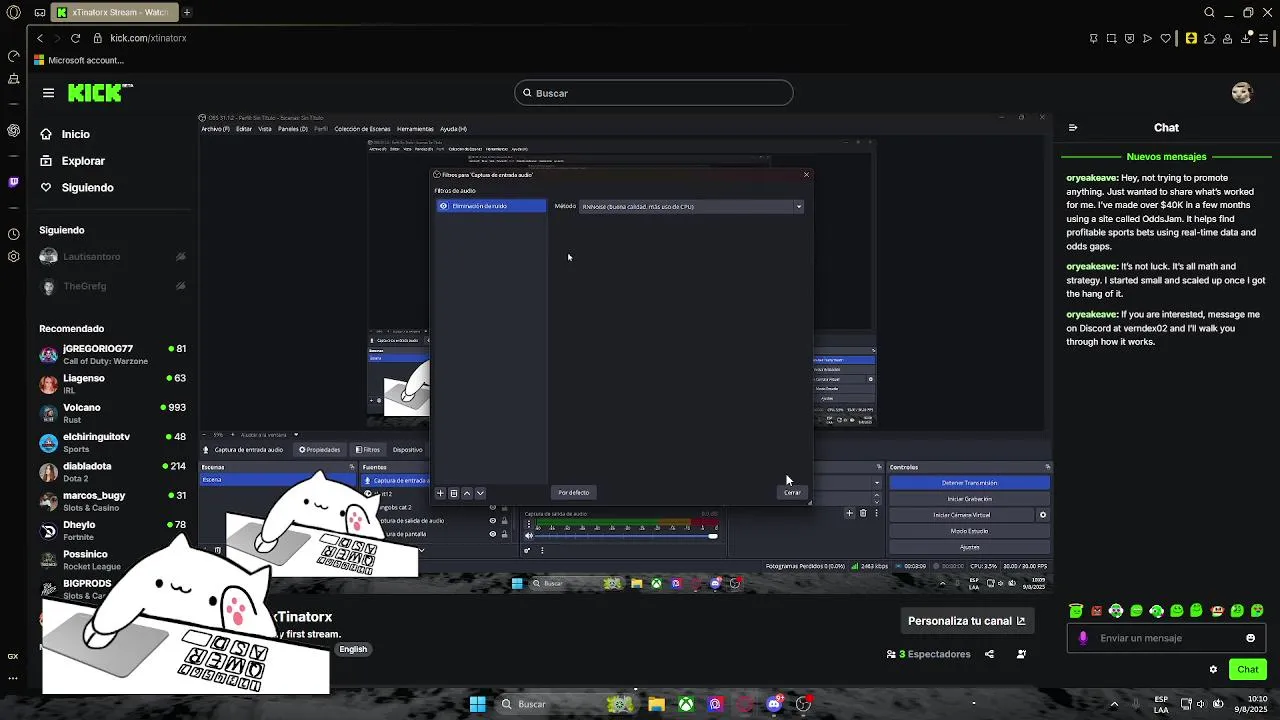Click Detener Transmisión in OBS
This screenshot has height=720, width=1280.
(x=969, y=483)
